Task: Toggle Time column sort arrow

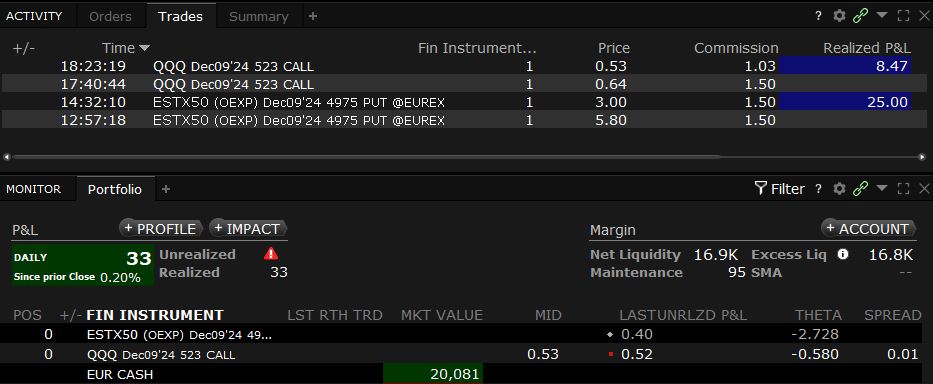Action: tap(145, 48)
